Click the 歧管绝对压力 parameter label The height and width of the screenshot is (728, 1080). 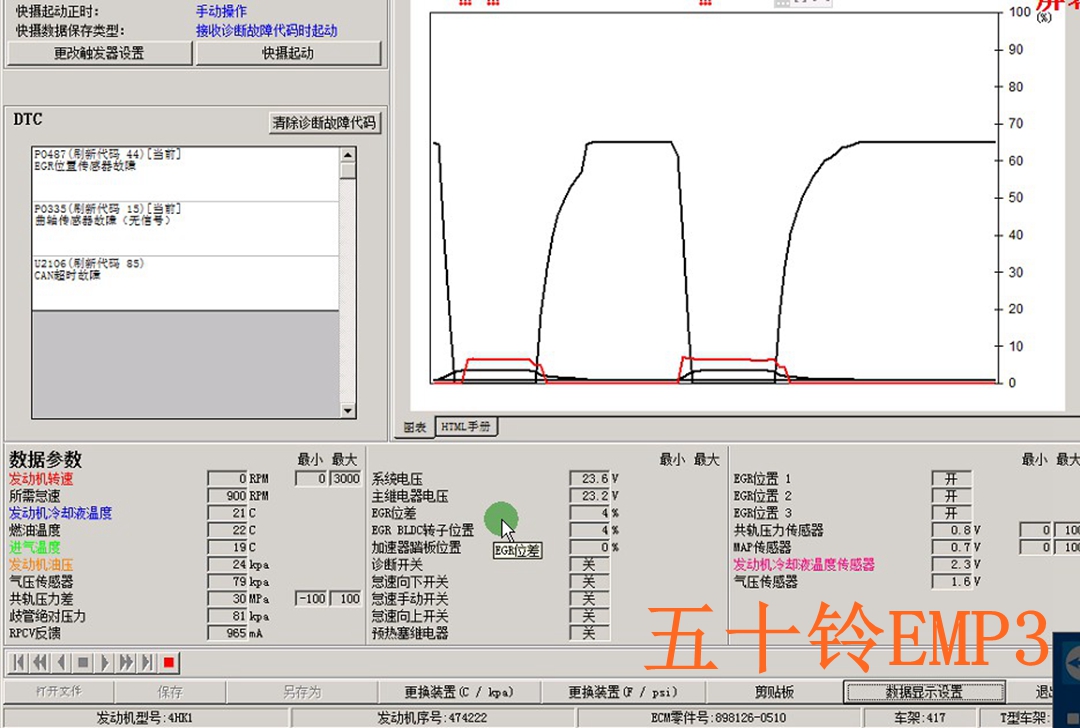(x=48, y=616)
